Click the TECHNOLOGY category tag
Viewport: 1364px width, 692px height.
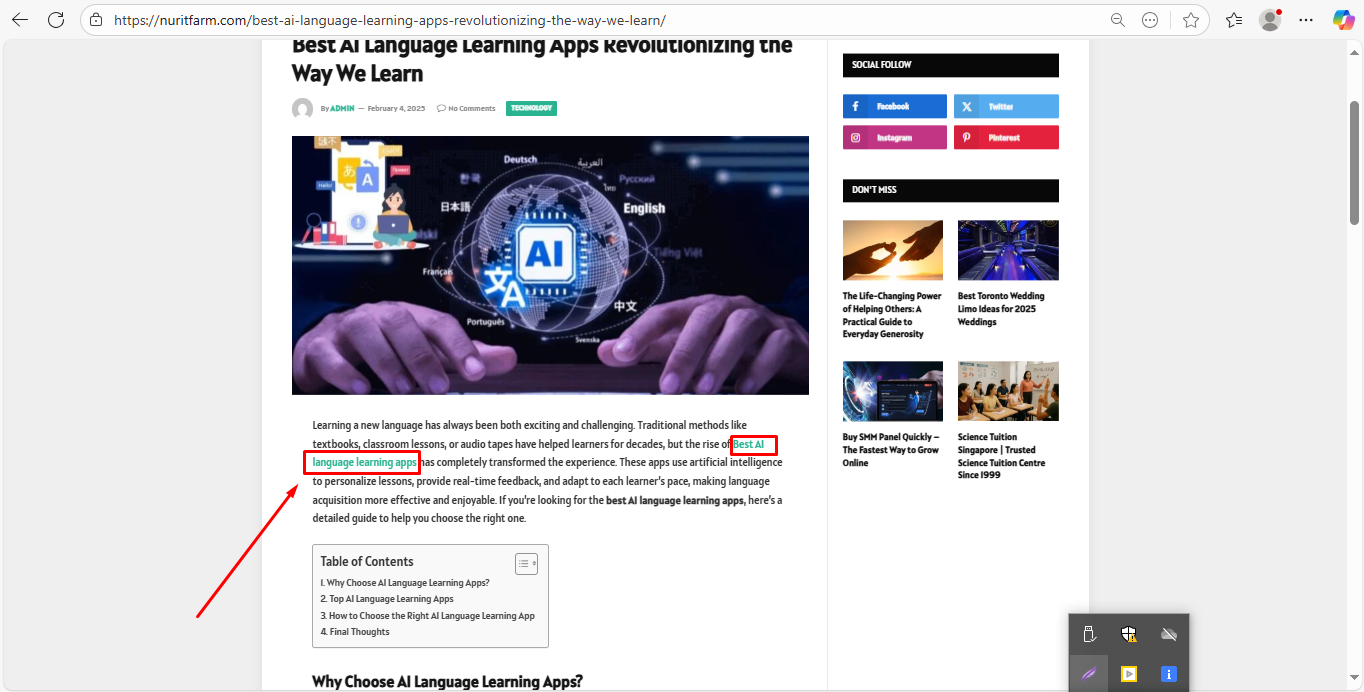point(531,108)
